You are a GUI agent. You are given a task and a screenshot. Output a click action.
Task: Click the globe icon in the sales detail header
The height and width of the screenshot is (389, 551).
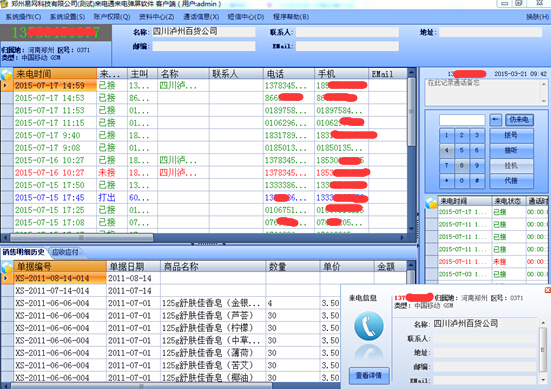[6, 267]
